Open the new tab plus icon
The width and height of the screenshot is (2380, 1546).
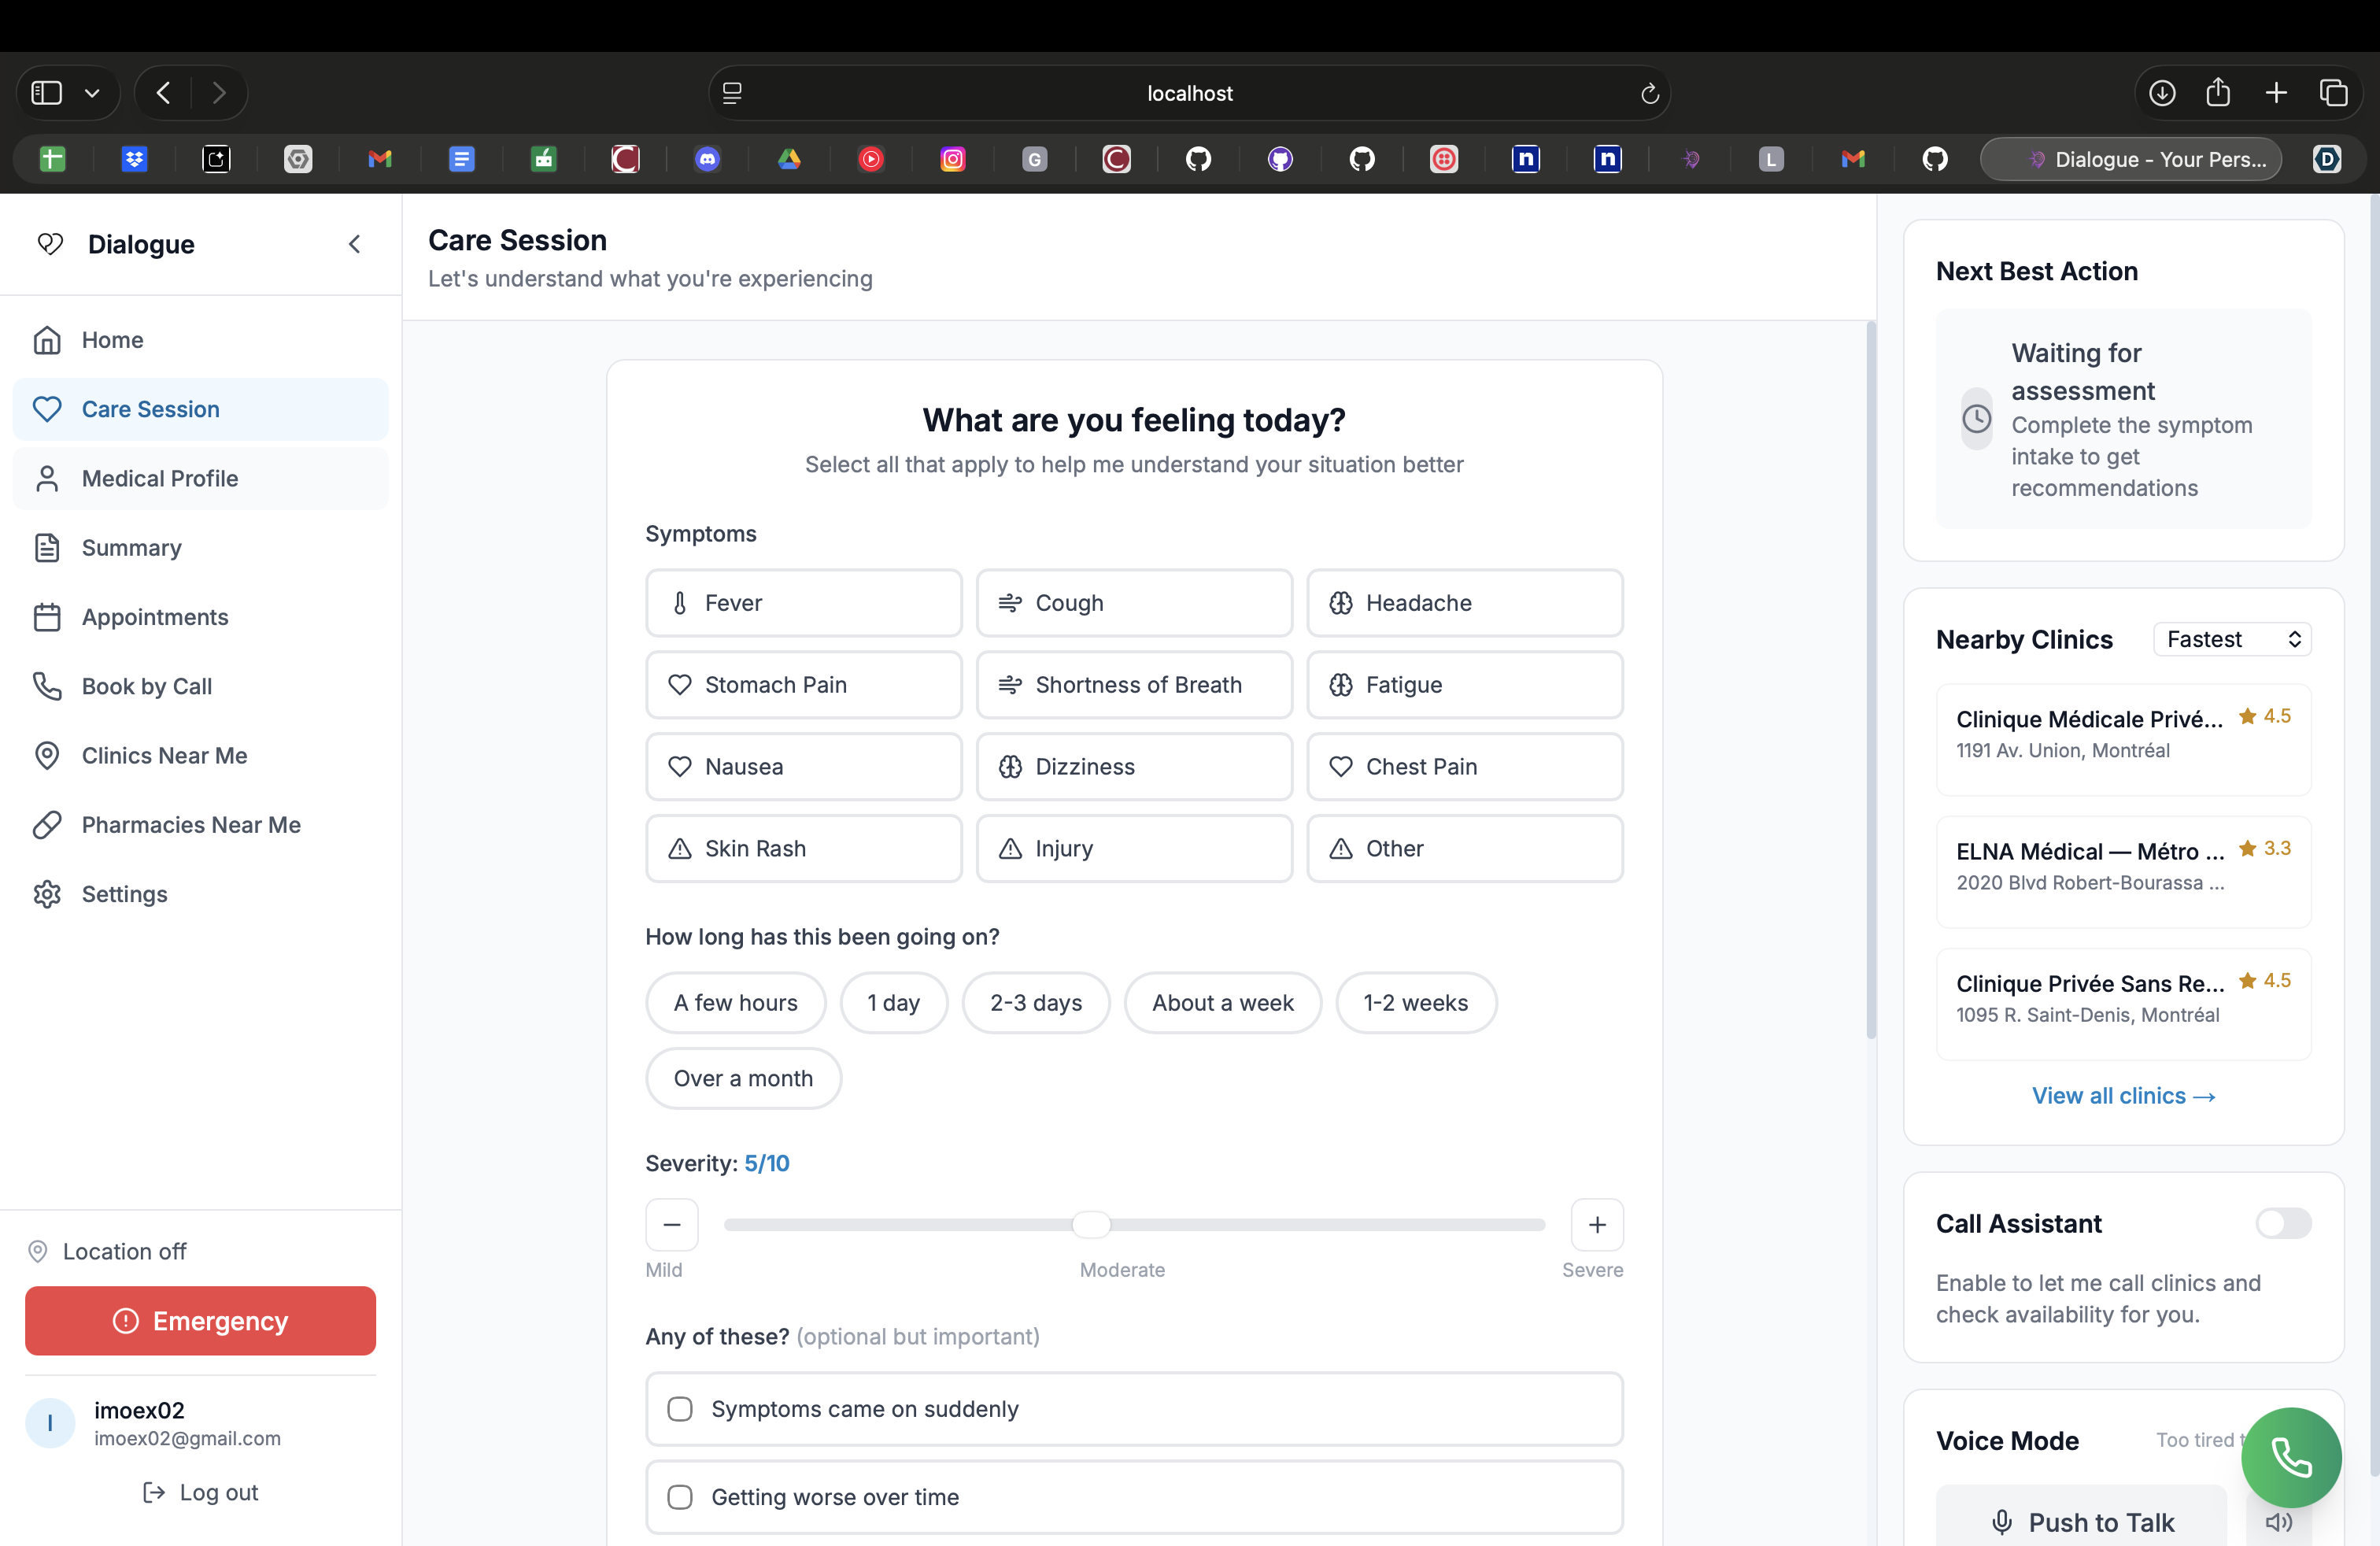[2276, 93]
